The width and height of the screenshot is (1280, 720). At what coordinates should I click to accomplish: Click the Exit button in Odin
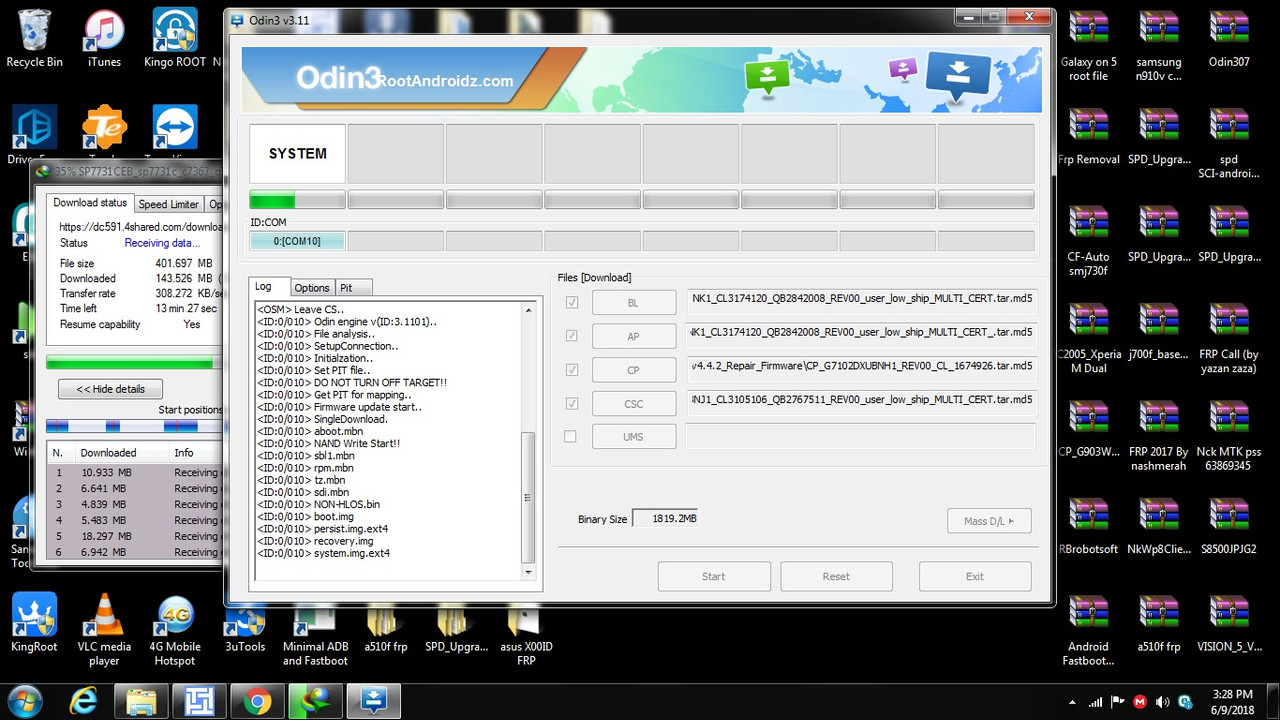(x=975, y=576)
